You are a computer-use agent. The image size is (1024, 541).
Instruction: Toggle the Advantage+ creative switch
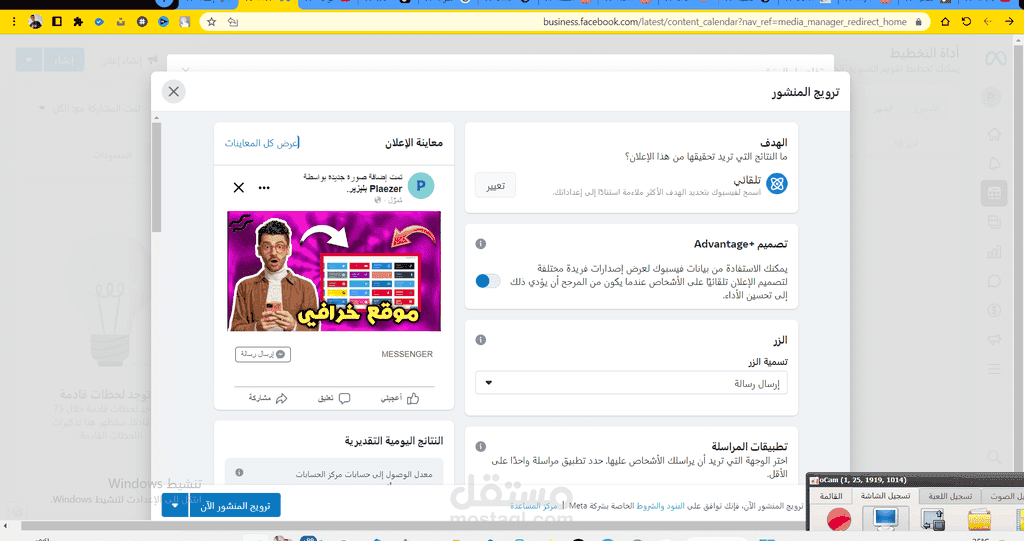(x=488, y=281)
